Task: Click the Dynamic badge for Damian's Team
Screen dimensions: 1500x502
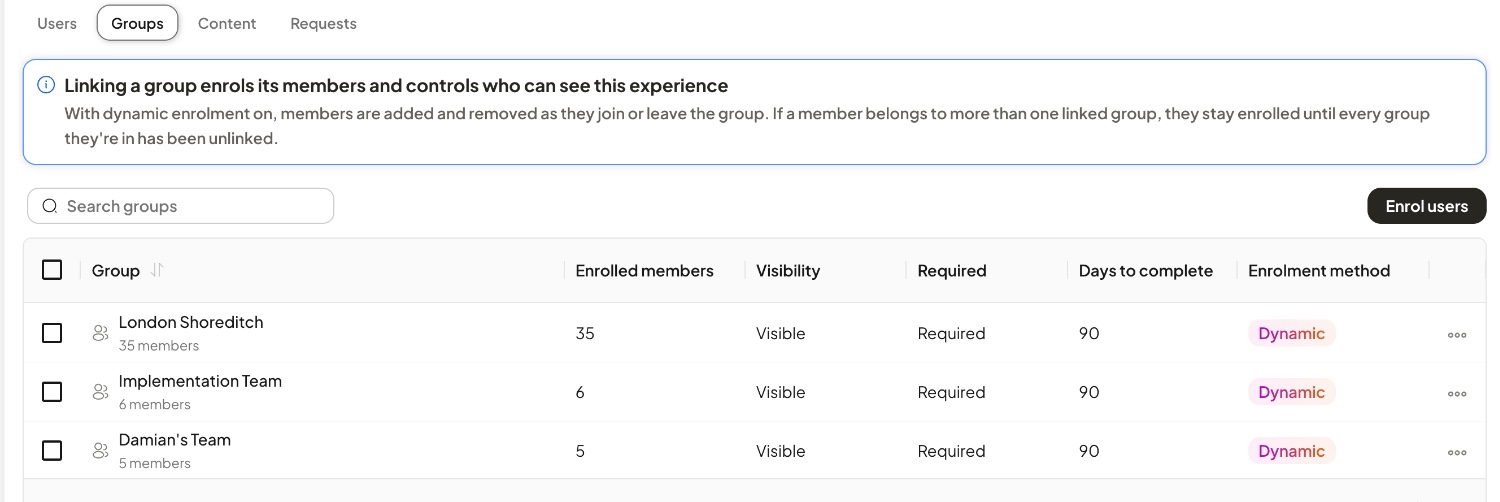Action: pyautogui.click(x=1291, y=452)
